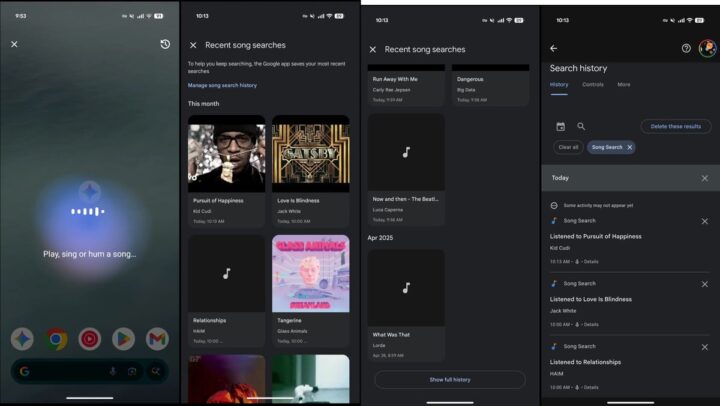Image resolution: width=720 pixels, height=406 pixels.
Task: Tap the Chrome app icon
Action: pos(57,339)
